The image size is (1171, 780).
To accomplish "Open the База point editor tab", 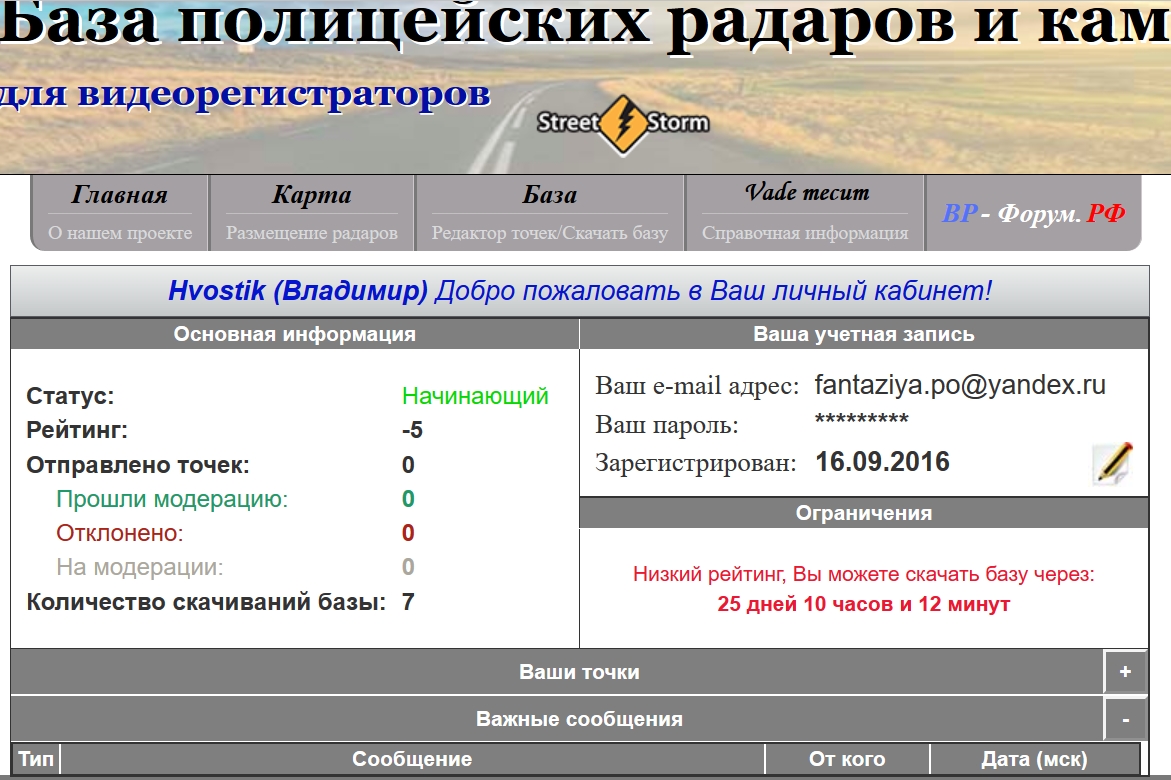I will (x=549, y=212).
